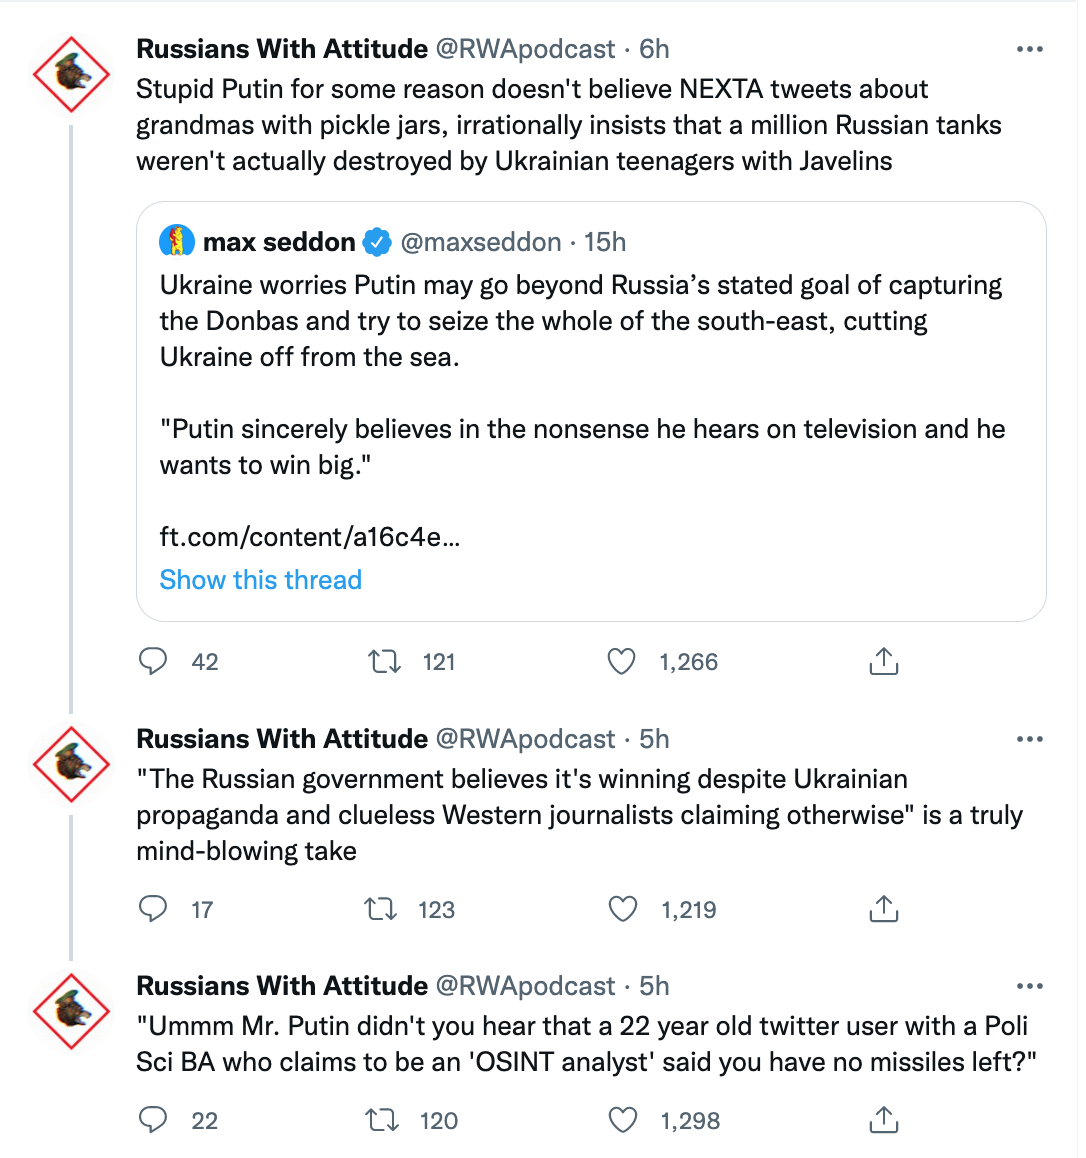The image size is (1086, 1158).
Task: Click the @RWApodcast handle on first tweet
Action: coord(525,49)
